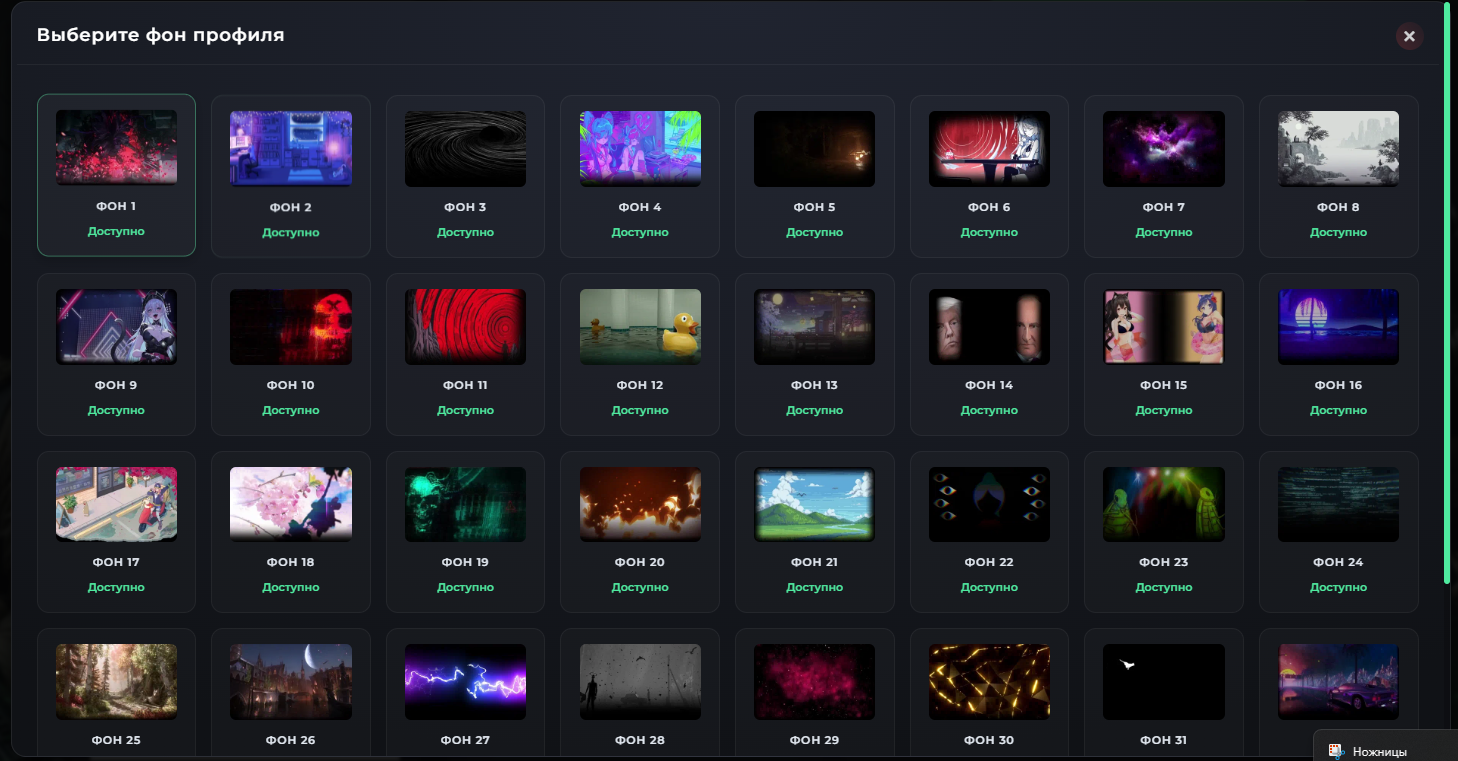Screen dimensions: 1458x761
Task: Click the "Доступно" status under ФОН 24
Action: coord(1338,587)
